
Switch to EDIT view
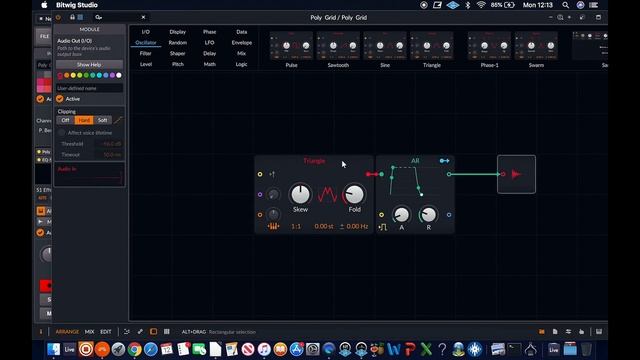[106, 332]
